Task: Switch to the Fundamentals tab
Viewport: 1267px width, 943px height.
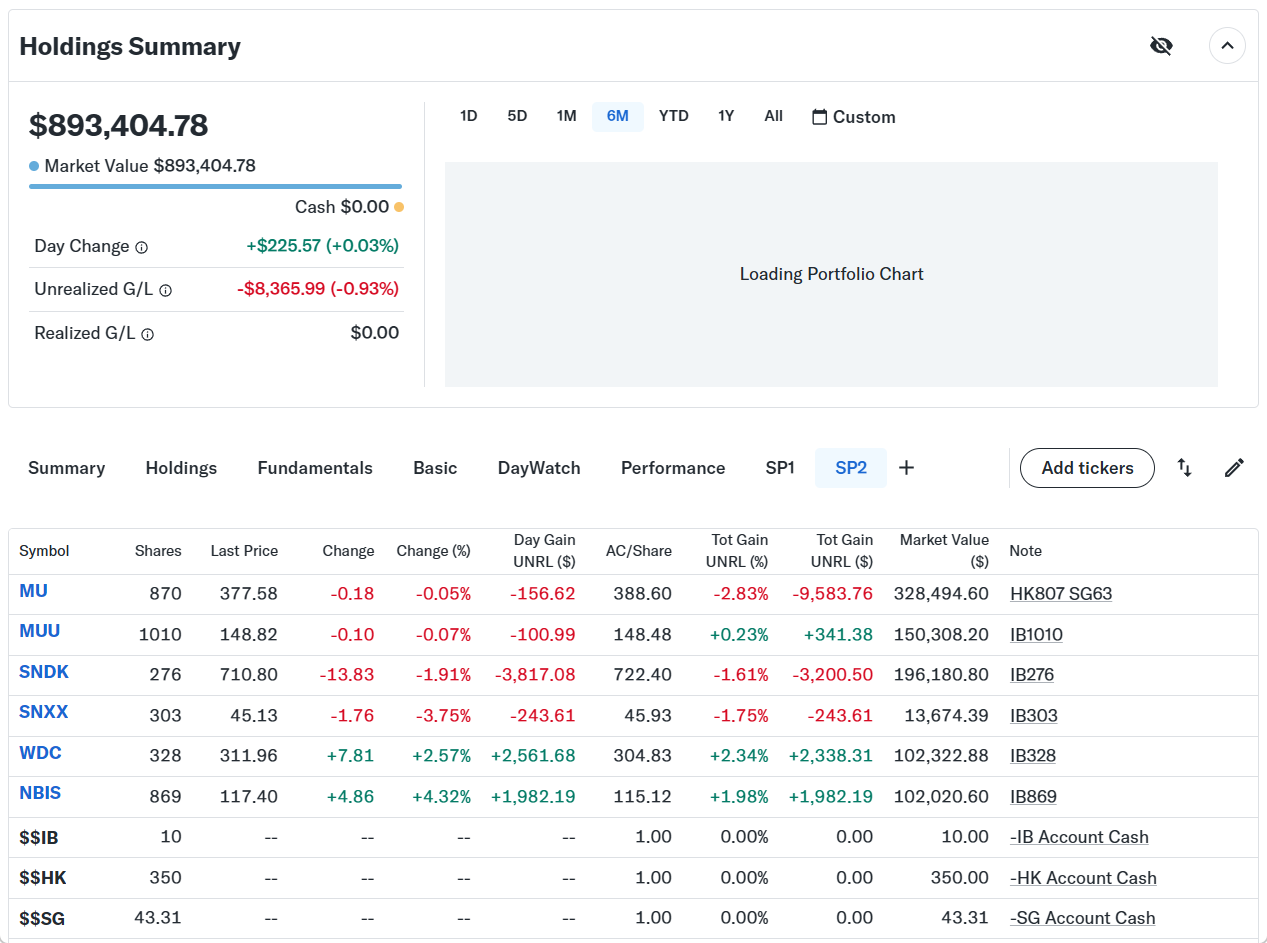Action: [315, 468]
